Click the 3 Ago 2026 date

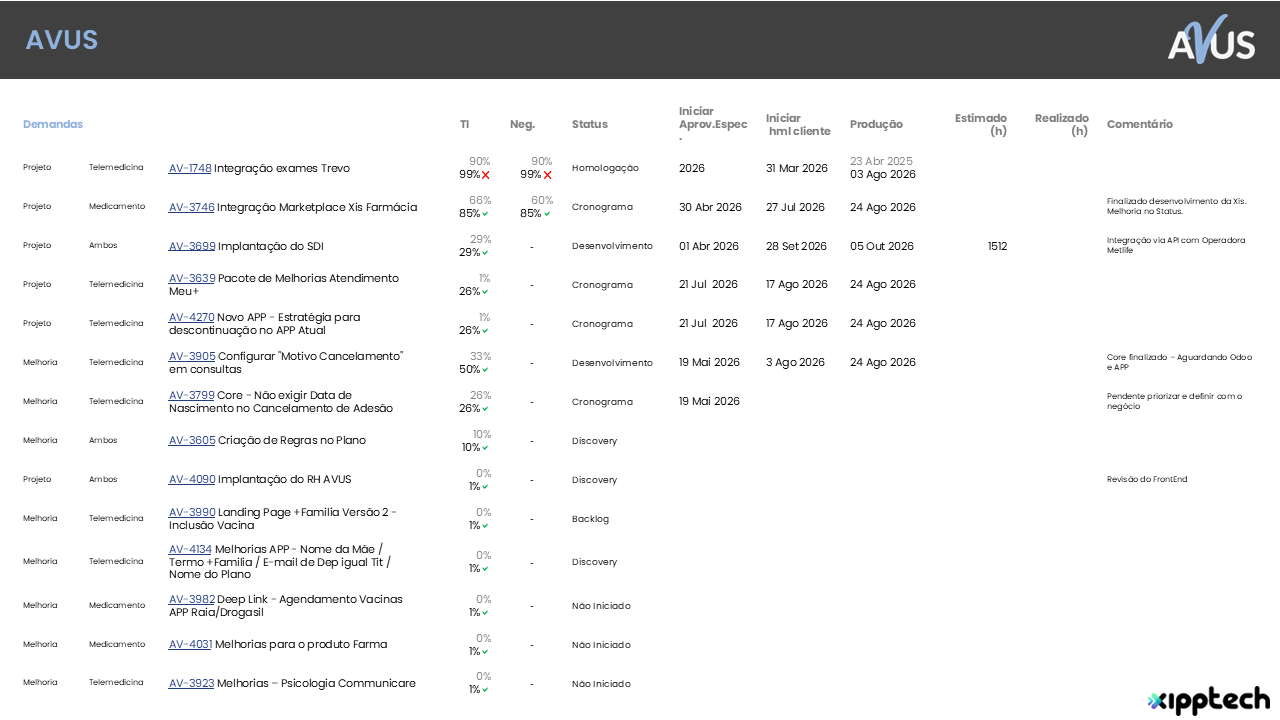pos(796,362)
